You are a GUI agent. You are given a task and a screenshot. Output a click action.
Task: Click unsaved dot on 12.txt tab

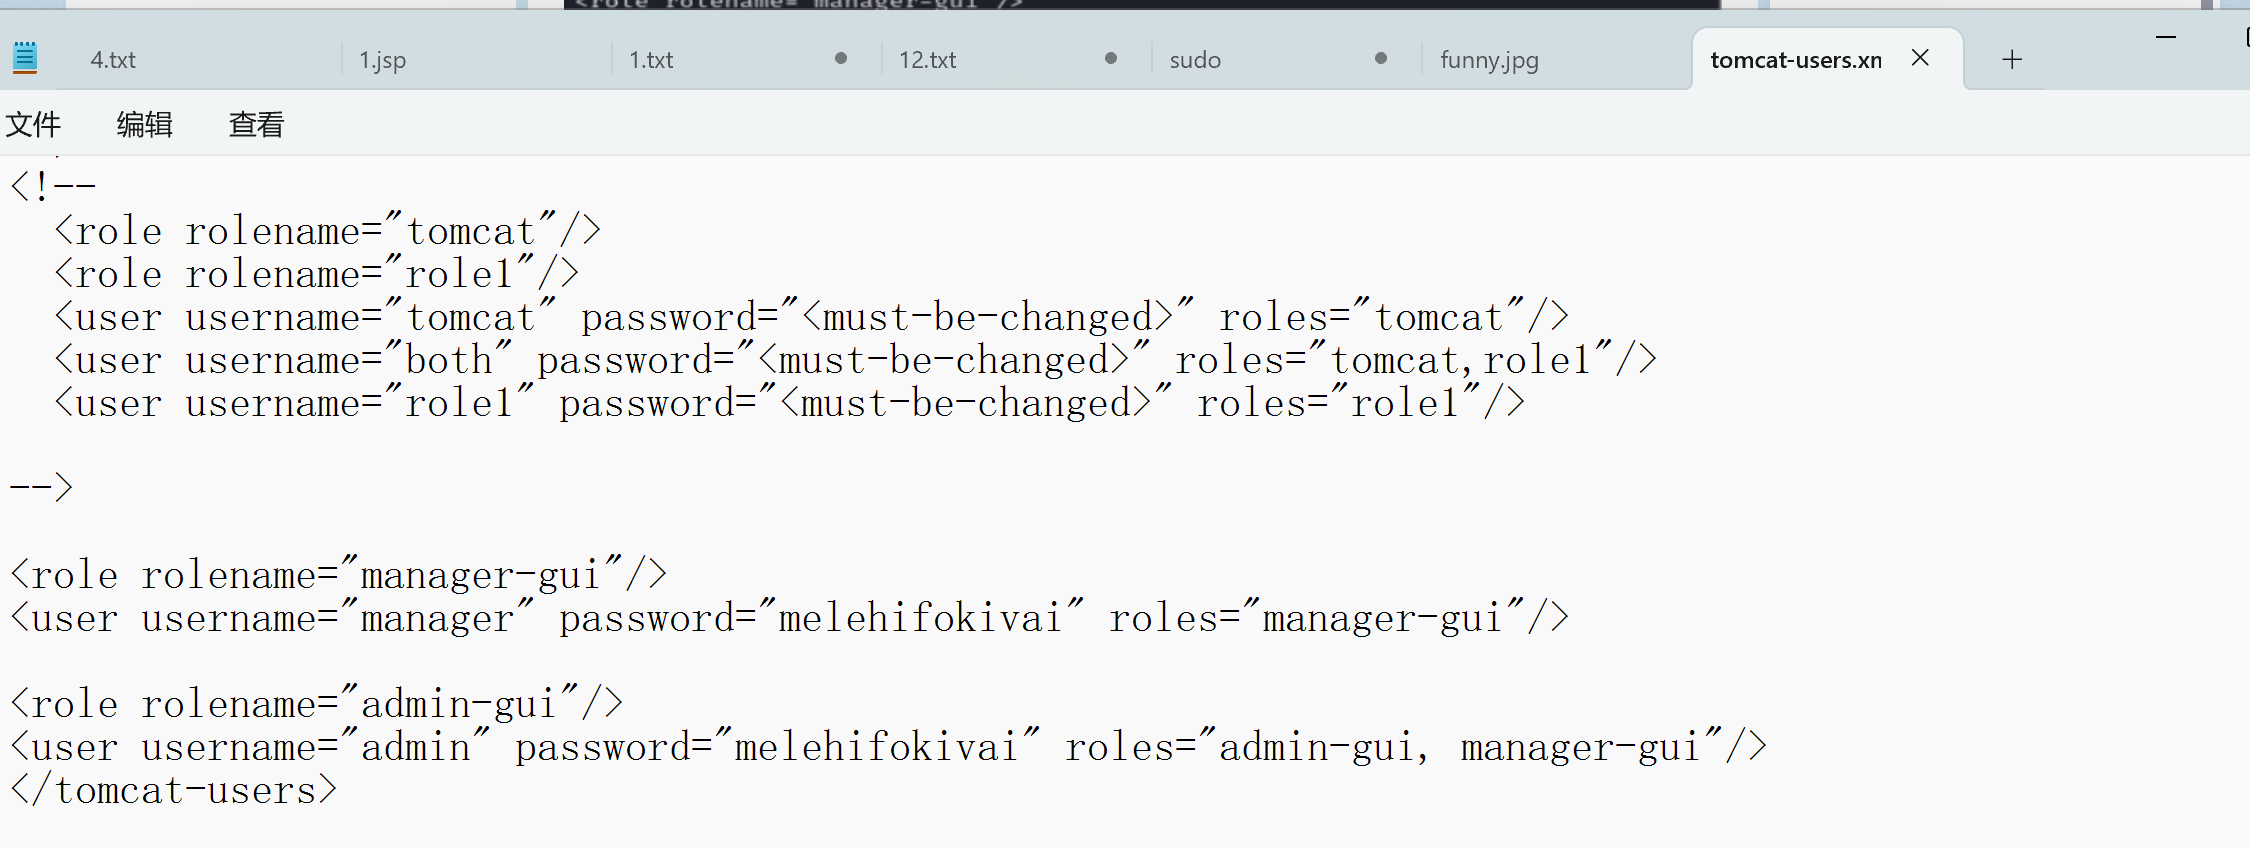[x=1111, y=58]
